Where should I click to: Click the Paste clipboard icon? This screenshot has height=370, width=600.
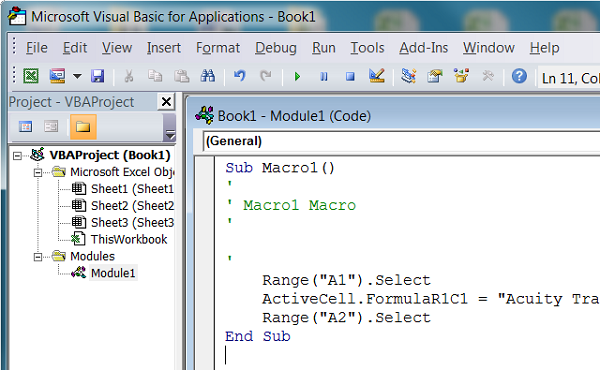coord(181,76)
